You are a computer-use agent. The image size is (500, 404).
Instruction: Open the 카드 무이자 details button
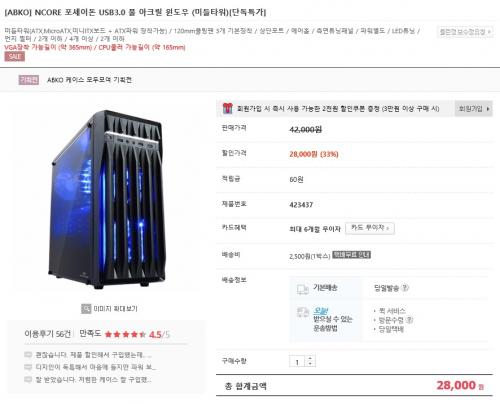click(x=370, y=228)
